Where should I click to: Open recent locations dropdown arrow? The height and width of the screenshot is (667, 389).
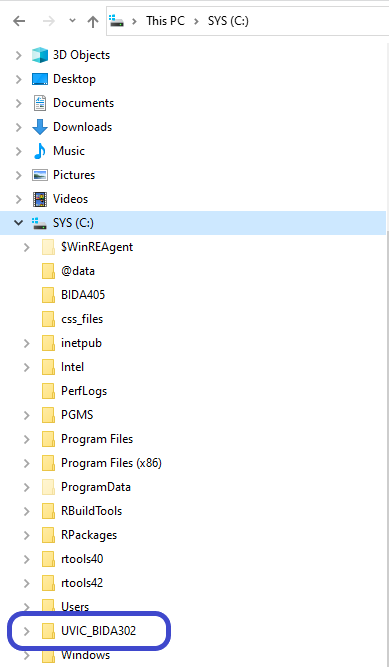pos(72,21)
